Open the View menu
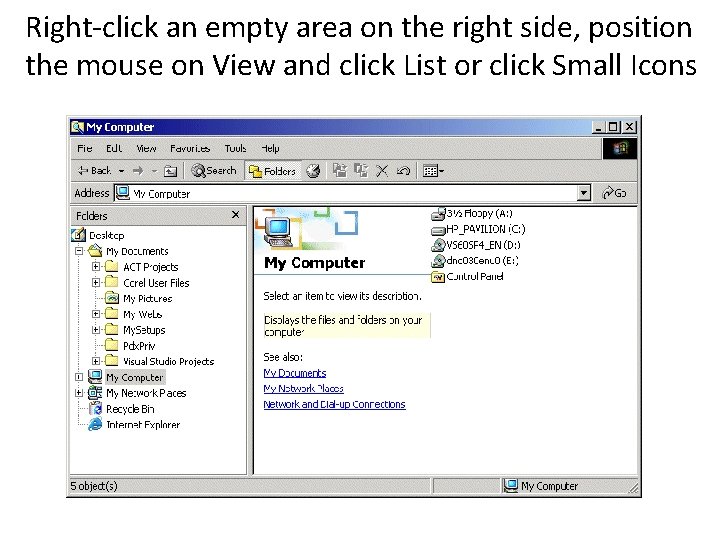The width and height of the screenshot is (720, 540). coord(146,148)
